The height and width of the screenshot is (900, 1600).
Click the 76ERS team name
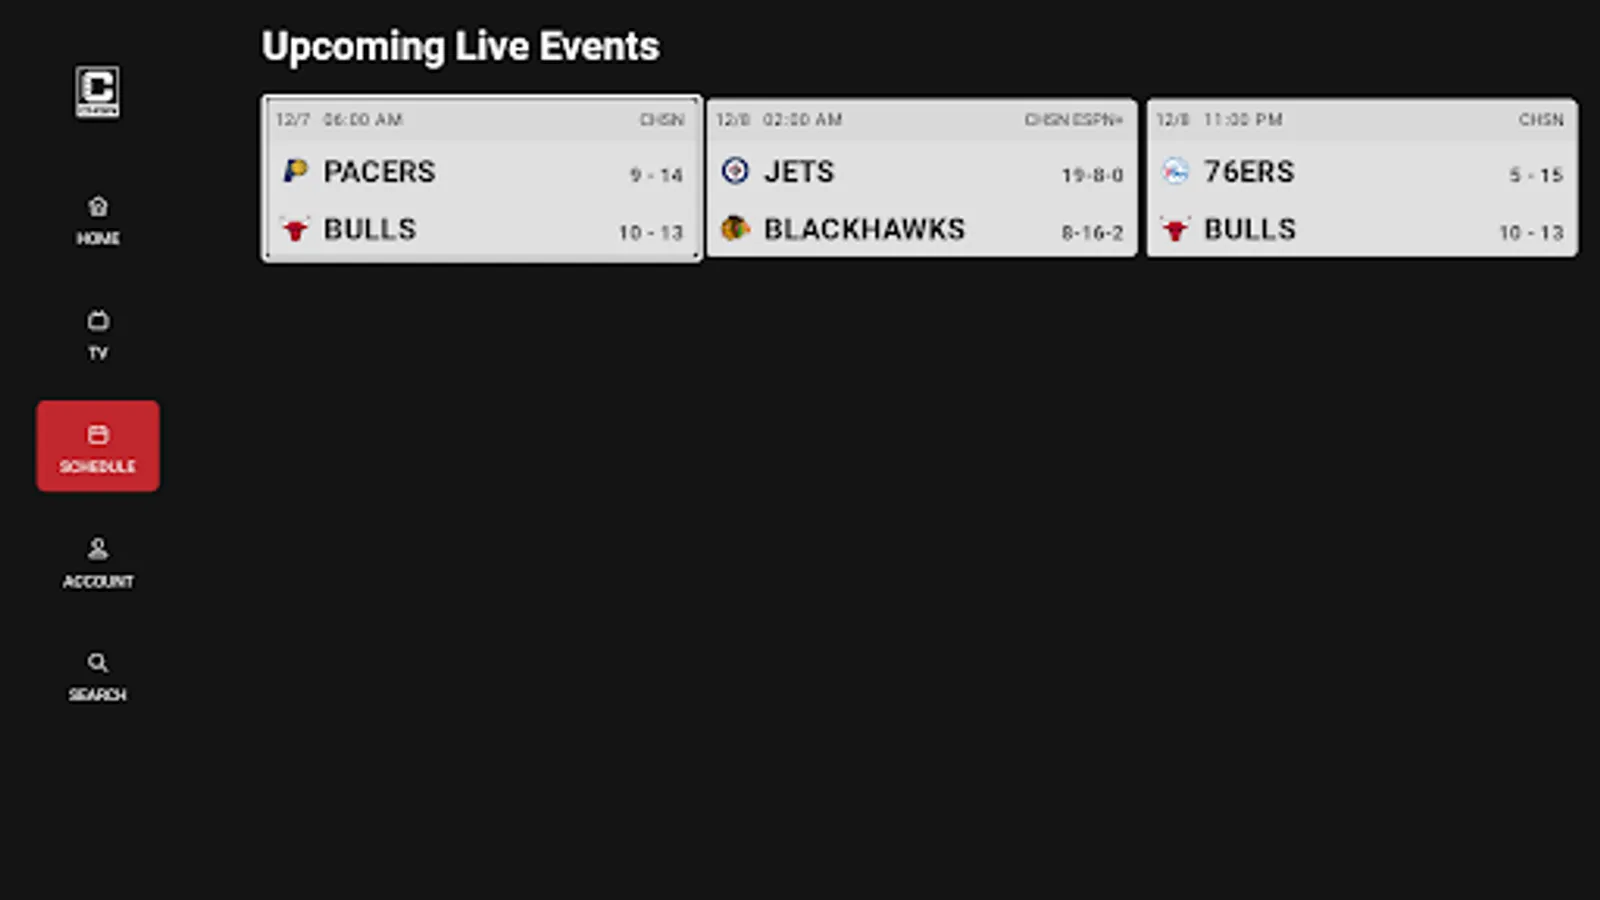[x=1249, y=172]
